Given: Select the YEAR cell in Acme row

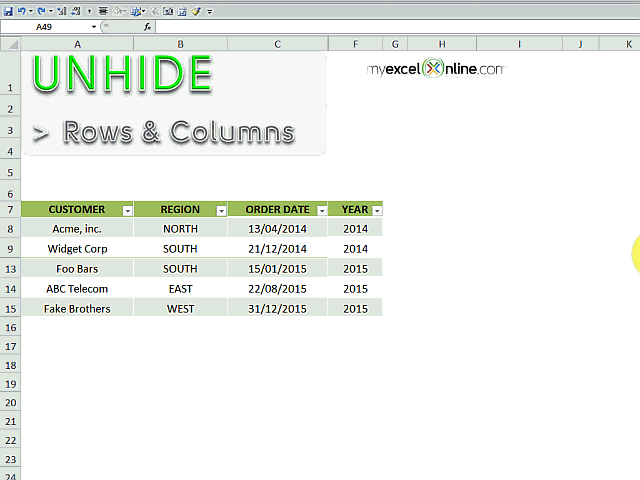Looking at the screenshot, I should click(356, 229).
